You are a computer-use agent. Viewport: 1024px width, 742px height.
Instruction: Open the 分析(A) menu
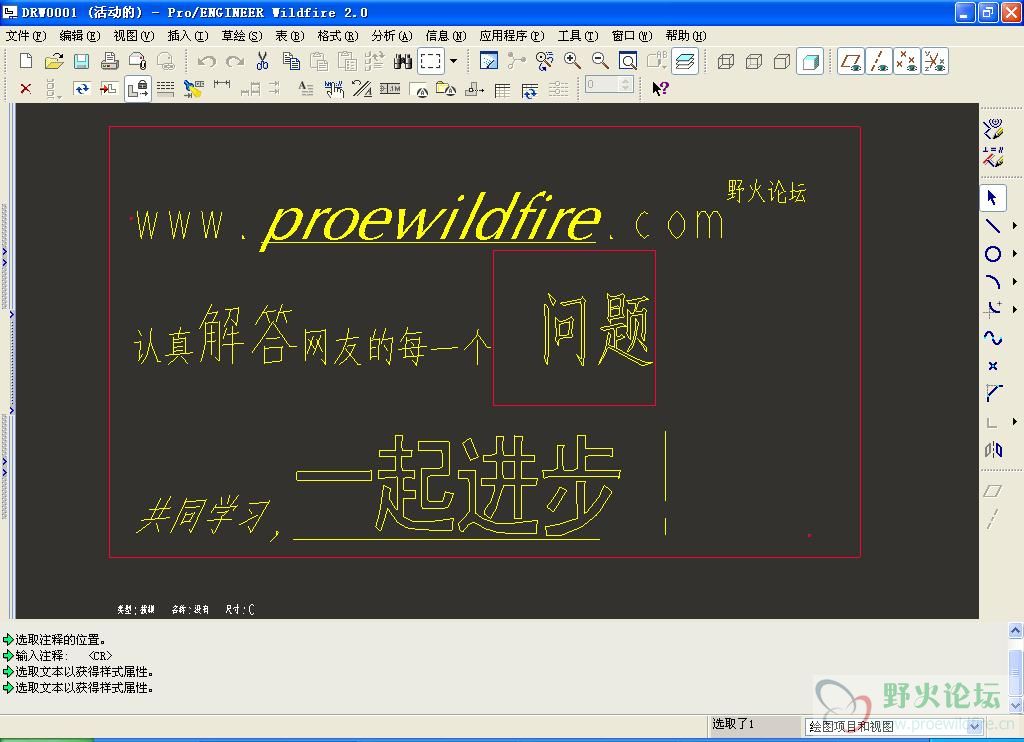(392, 36)
